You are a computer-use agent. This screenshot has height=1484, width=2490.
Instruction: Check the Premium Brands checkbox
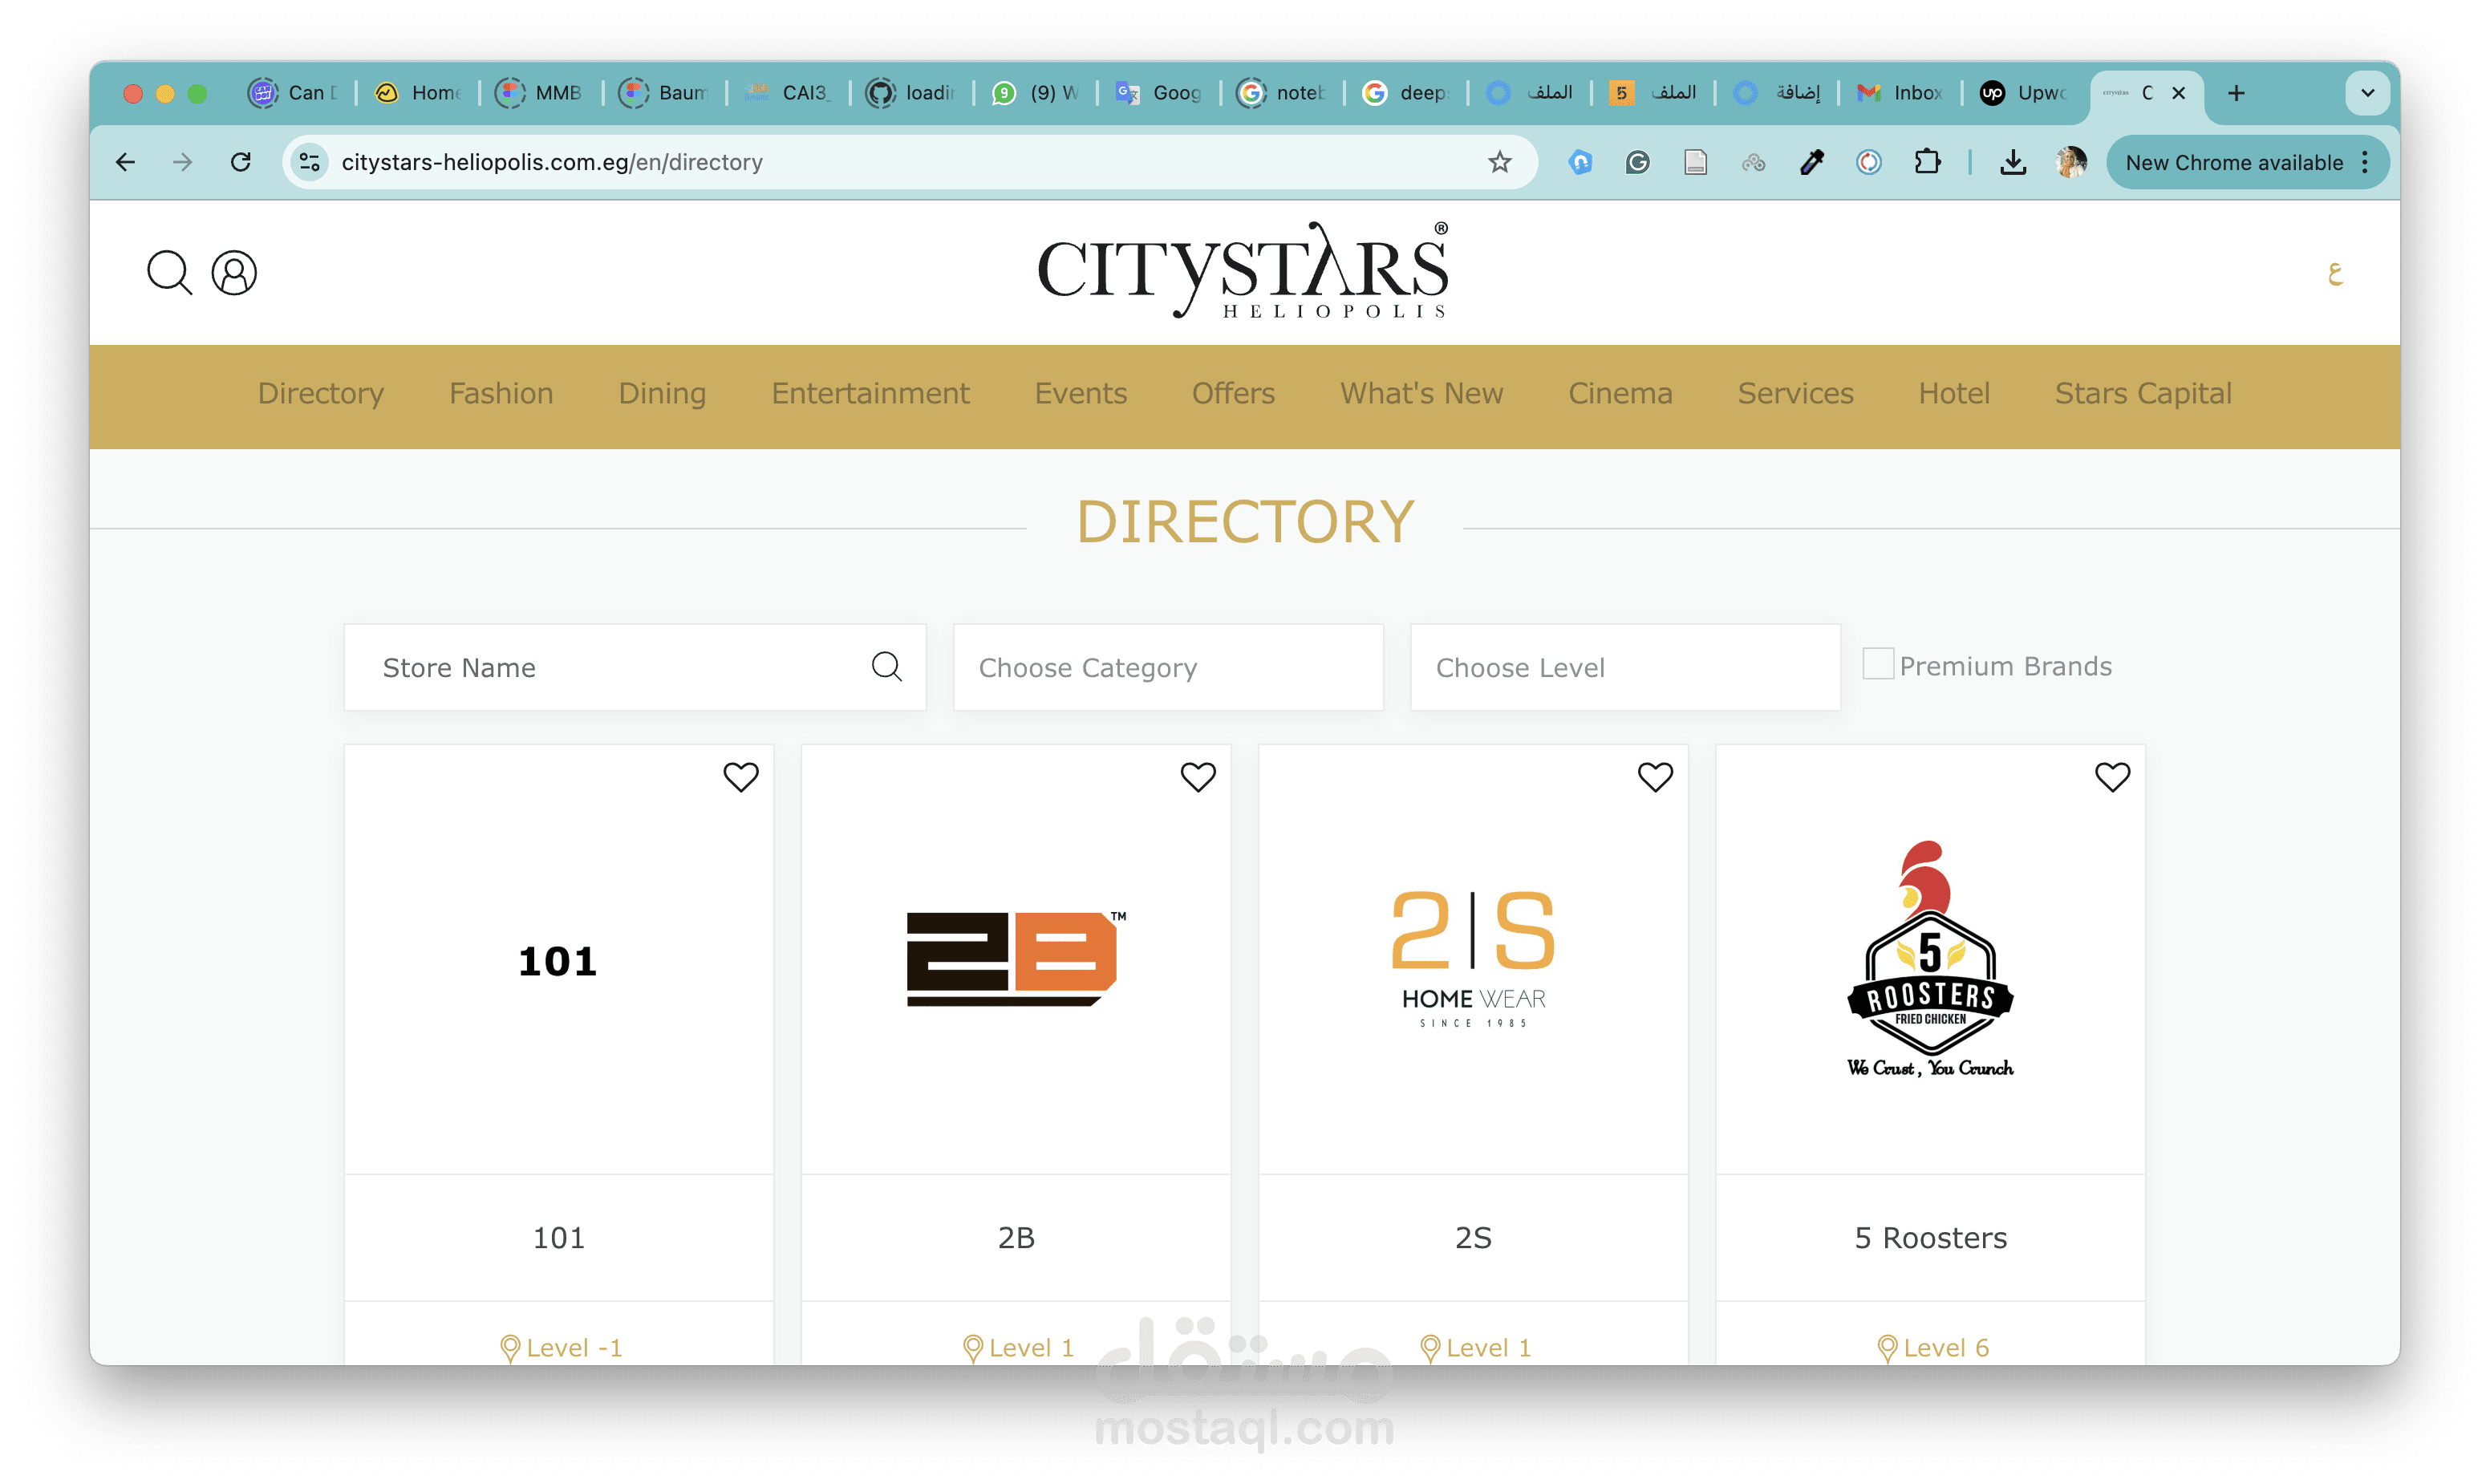(x=1877, y=664)
